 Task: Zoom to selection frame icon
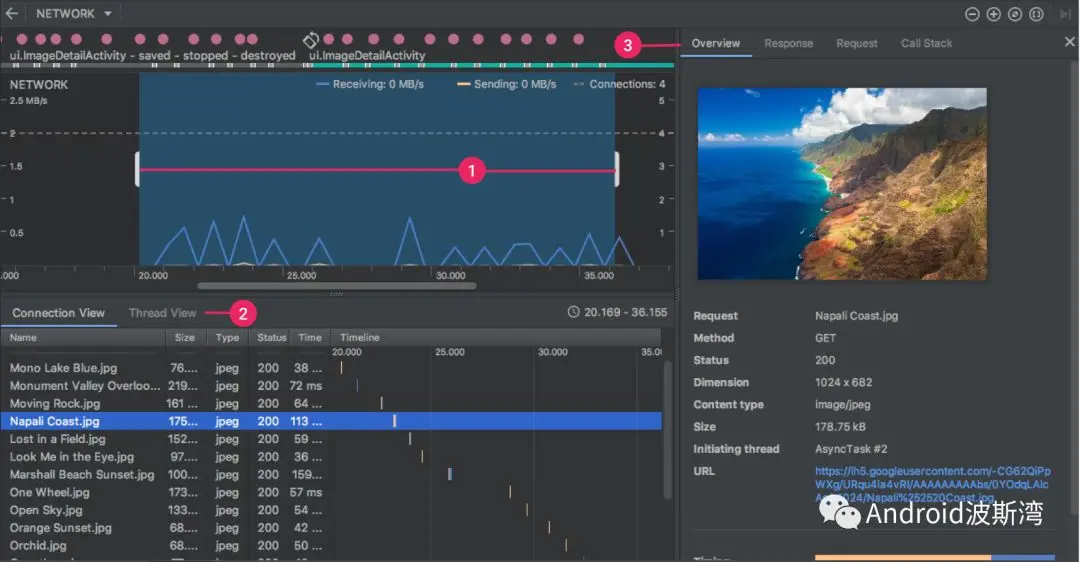[x=1036, y=14]
